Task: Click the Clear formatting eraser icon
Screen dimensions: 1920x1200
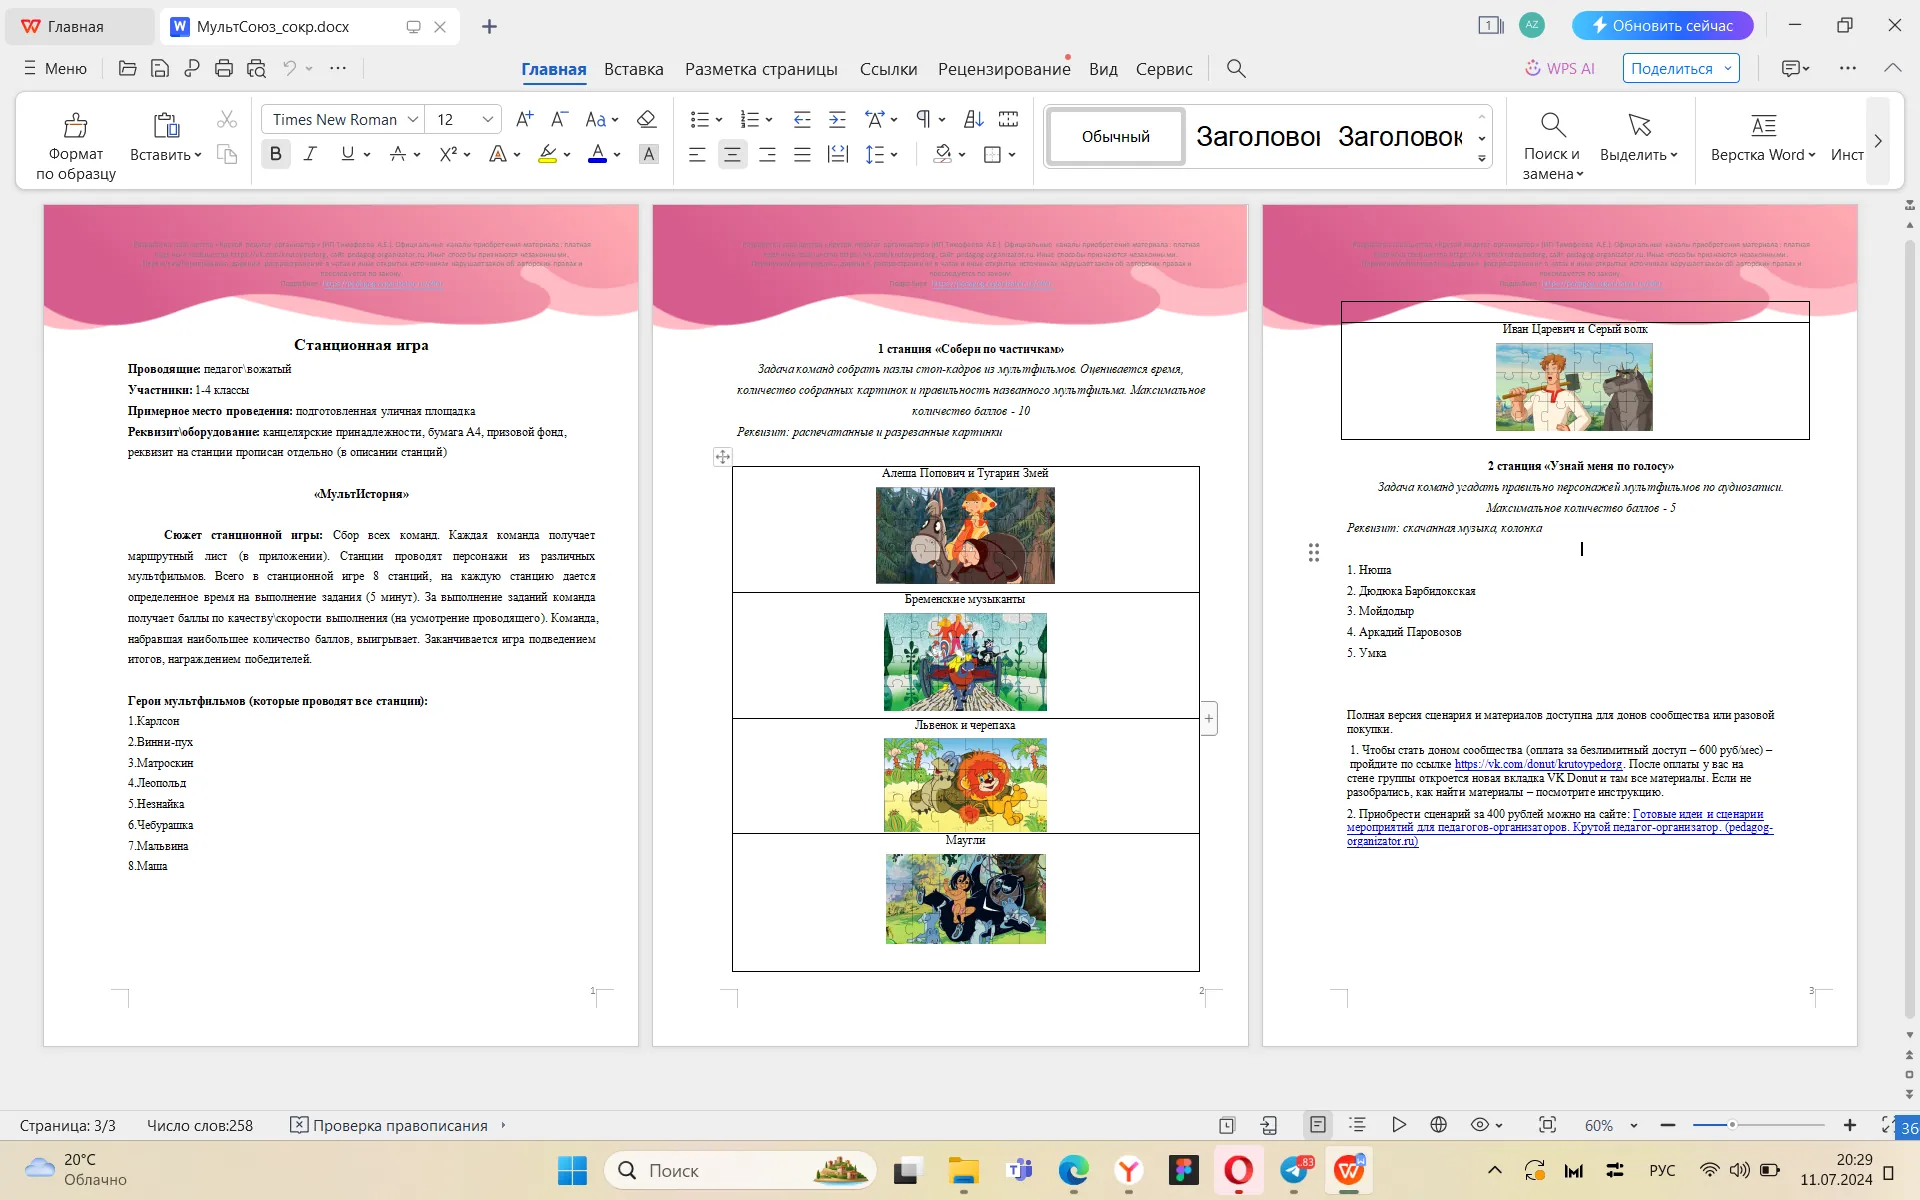Action: (x=646, y=119)
